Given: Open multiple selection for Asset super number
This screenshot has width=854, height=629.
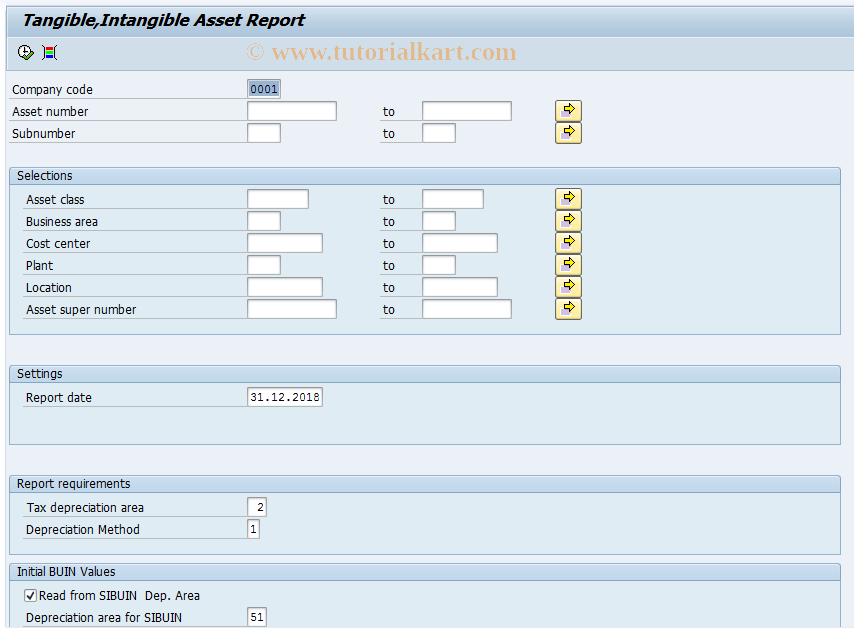Looking at the screenshot, I should click(567, 308).
